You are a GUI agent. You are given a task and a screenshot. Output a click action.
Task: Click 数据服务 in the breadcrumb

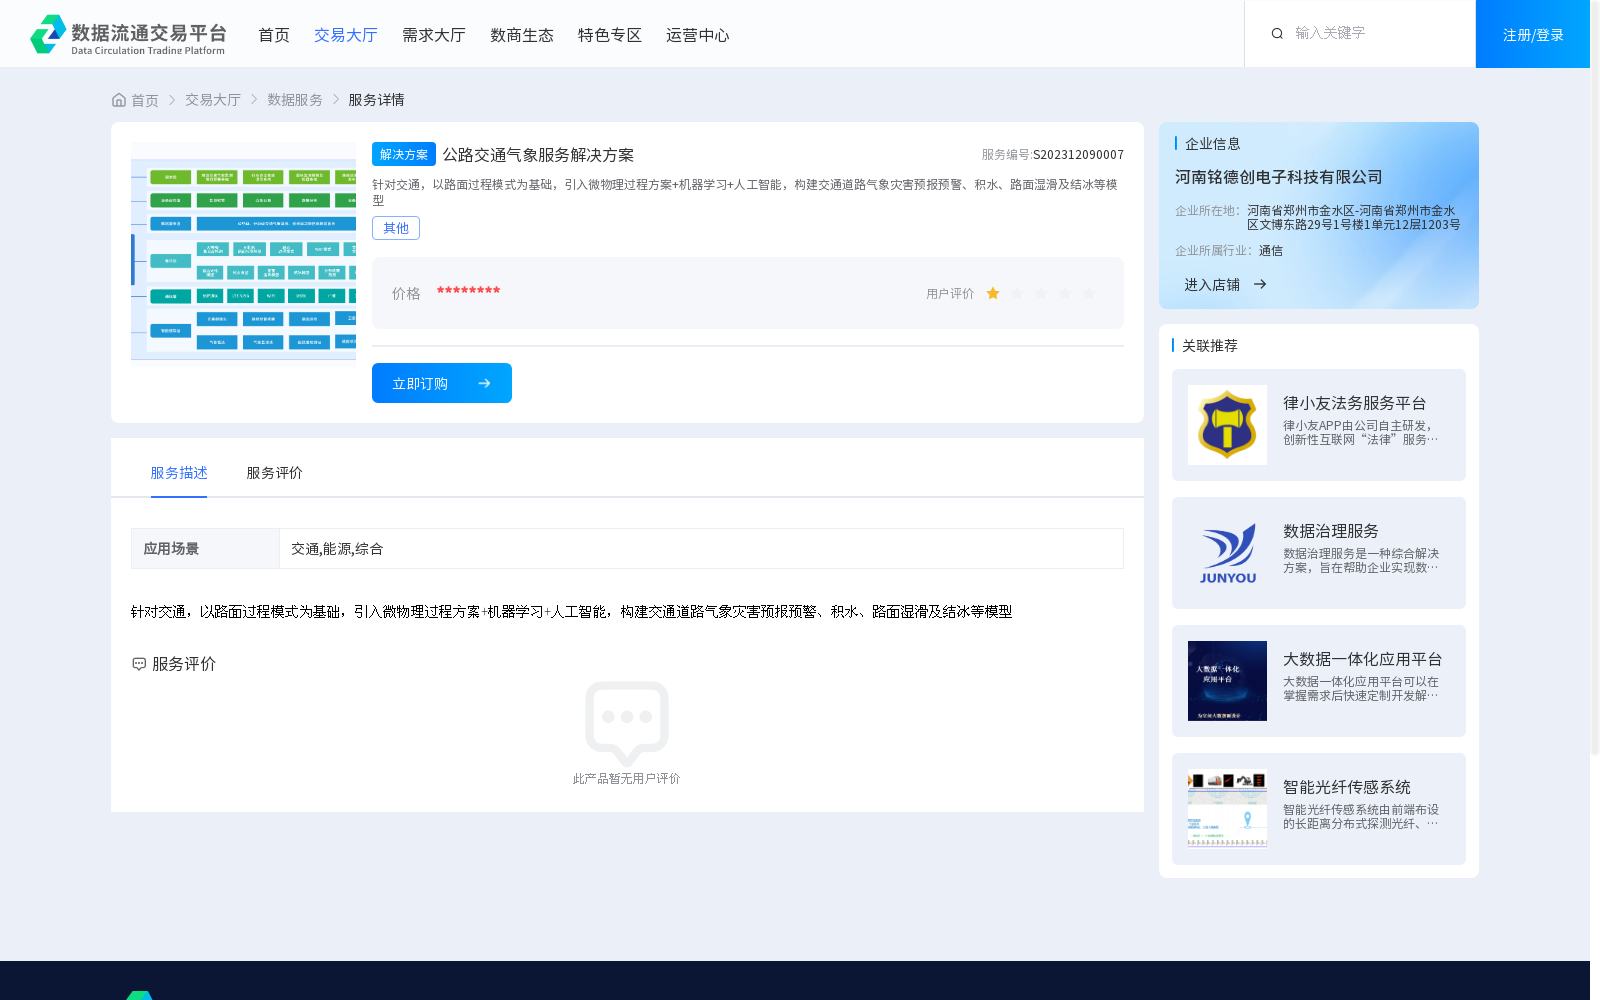295,100
